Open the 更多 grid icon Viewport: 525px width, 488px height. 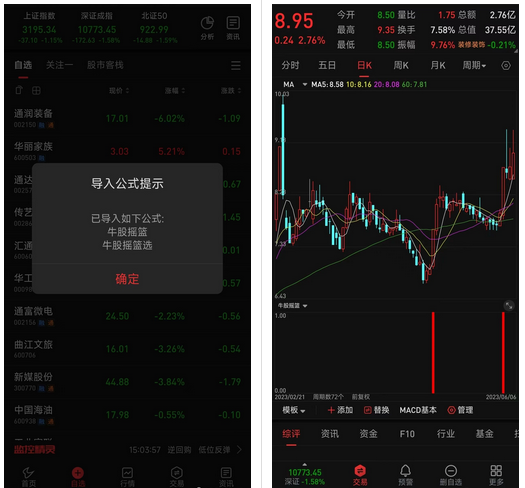(x=496, y=475)
